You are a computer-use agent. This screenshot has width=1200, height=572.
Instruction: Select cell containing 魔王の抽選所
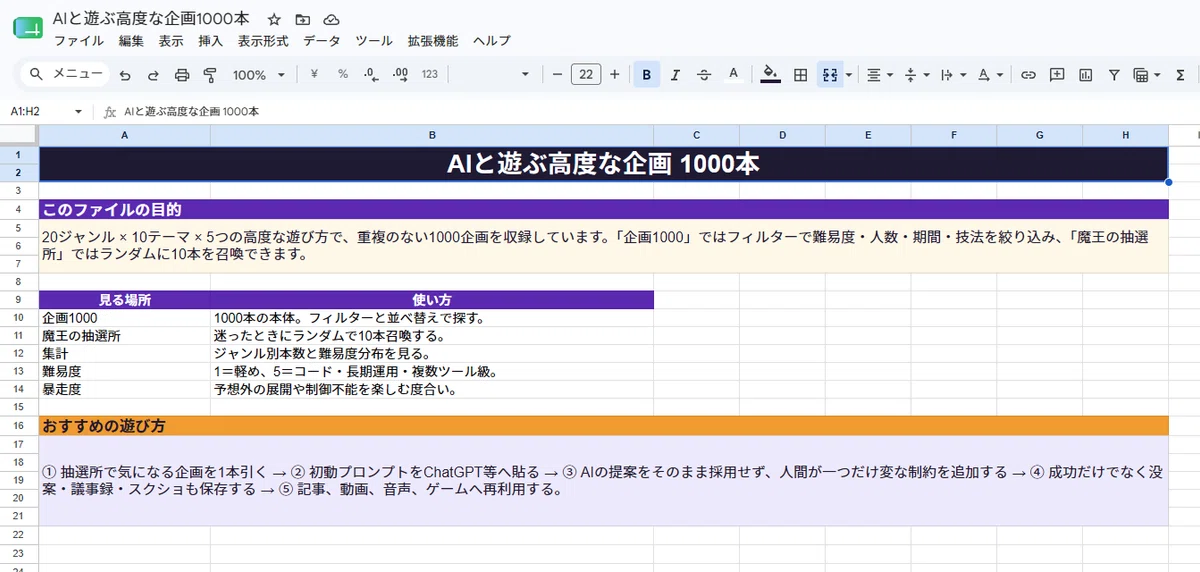tap(124, 336)
